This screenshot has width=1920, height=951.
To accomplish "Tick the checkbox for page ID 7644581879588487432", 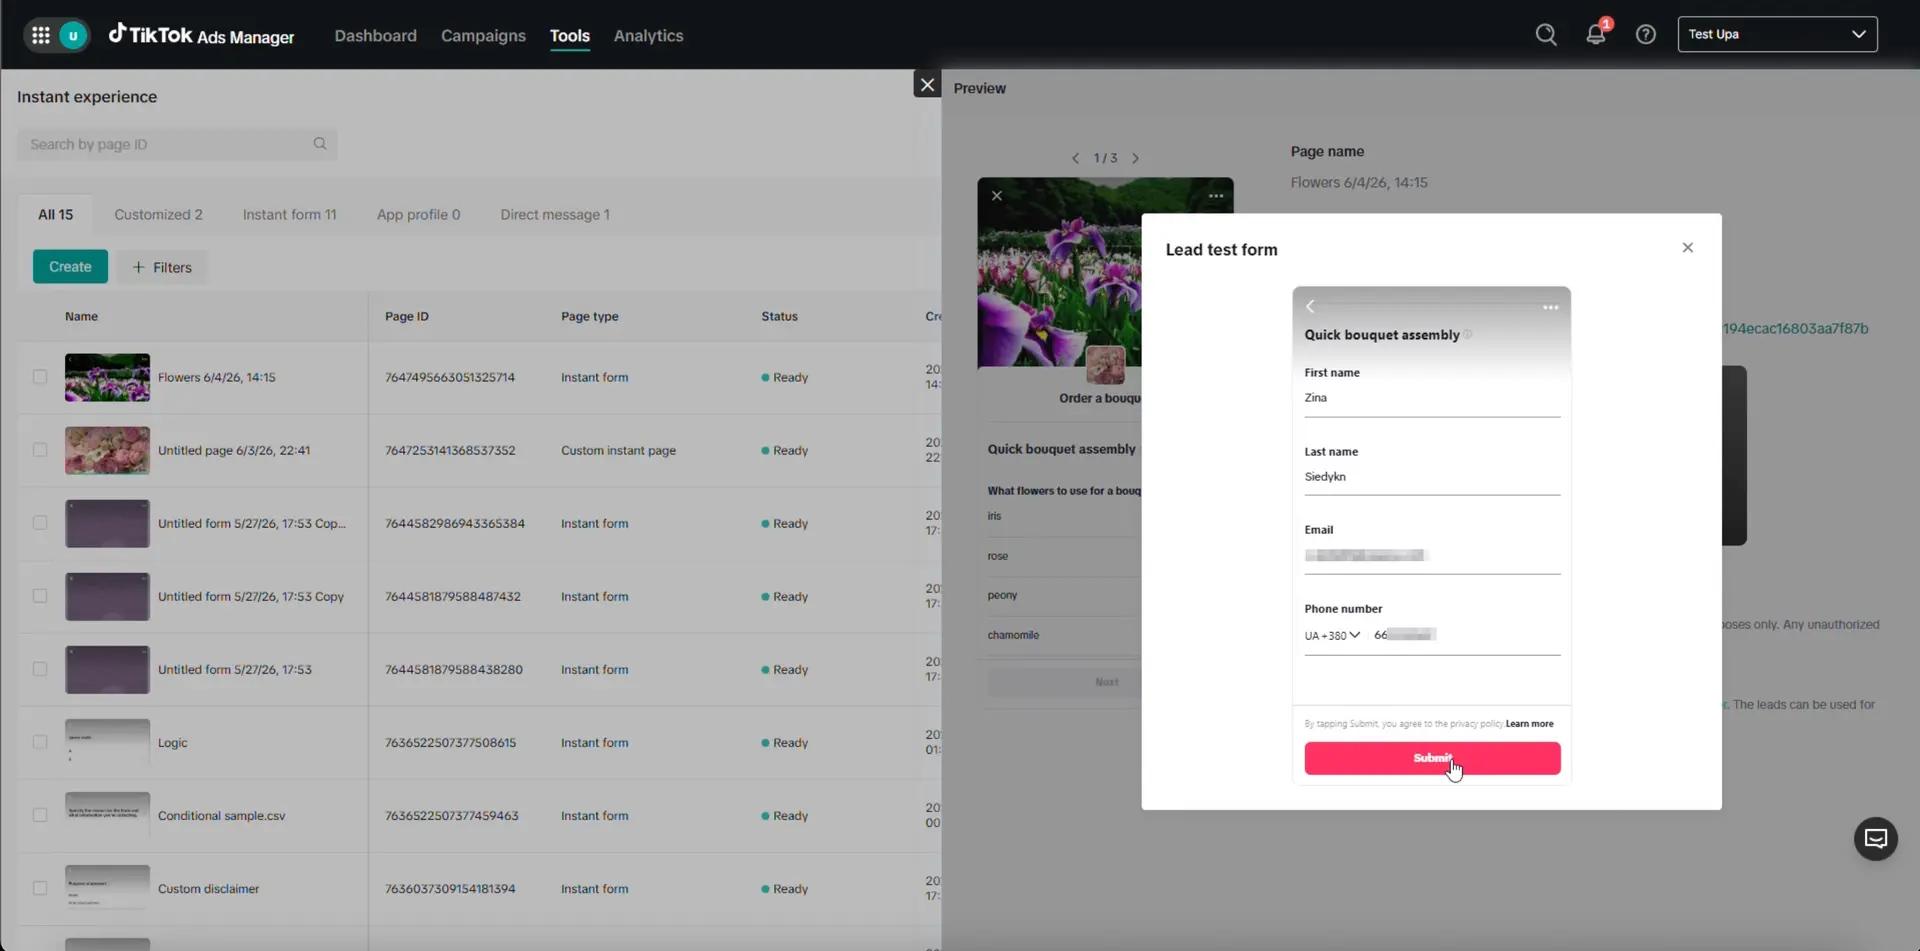I will [40, 596].
